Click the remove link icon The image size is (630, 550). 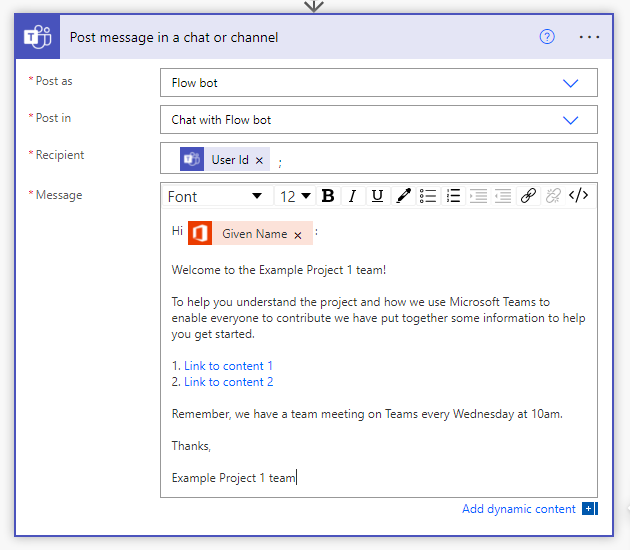click(553, 196)
